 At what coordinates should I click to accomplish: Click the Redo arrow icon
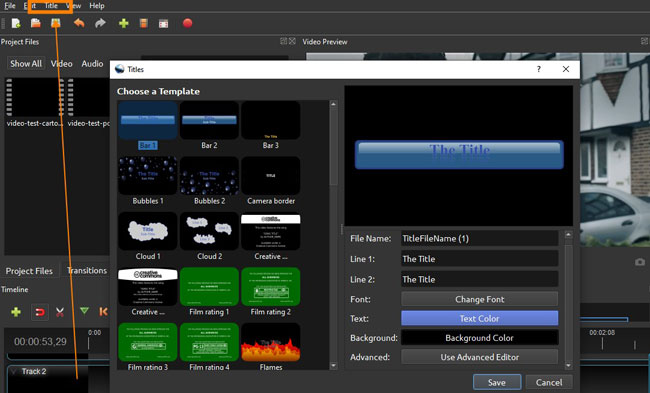100,23
